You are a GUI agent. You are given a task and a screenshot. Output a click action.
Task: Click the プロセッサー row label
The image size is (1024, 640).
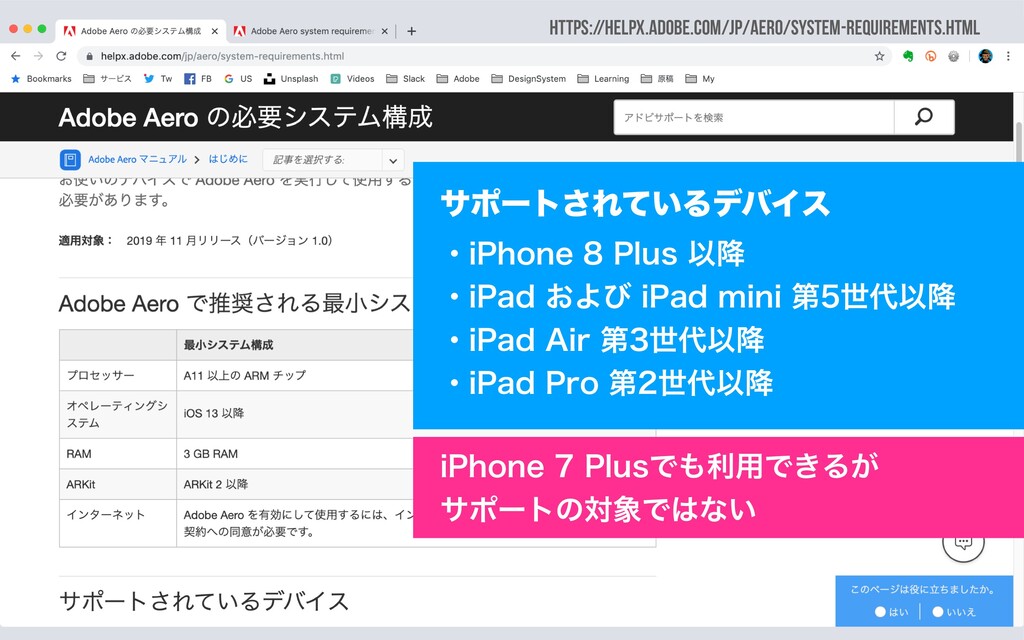(101, 376)
